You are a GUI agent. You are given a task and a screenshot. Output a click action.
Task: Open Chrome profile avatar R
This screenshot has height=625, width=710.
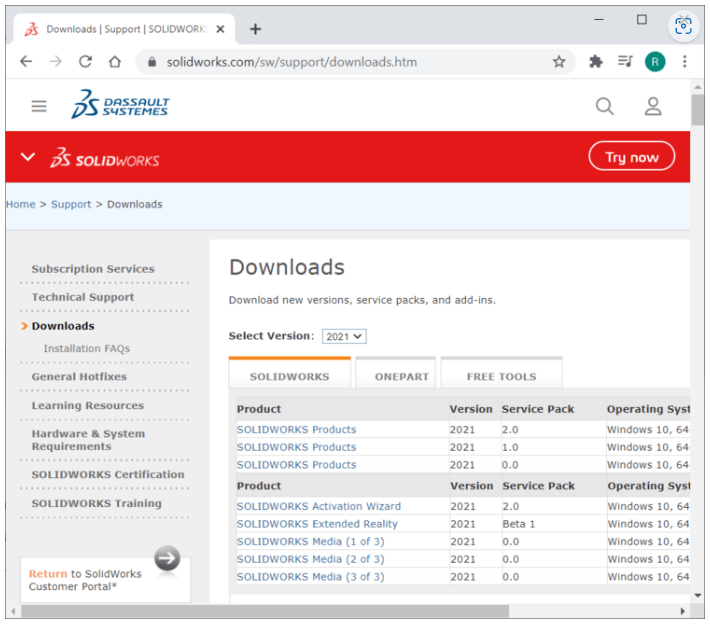tap(655, 62)
